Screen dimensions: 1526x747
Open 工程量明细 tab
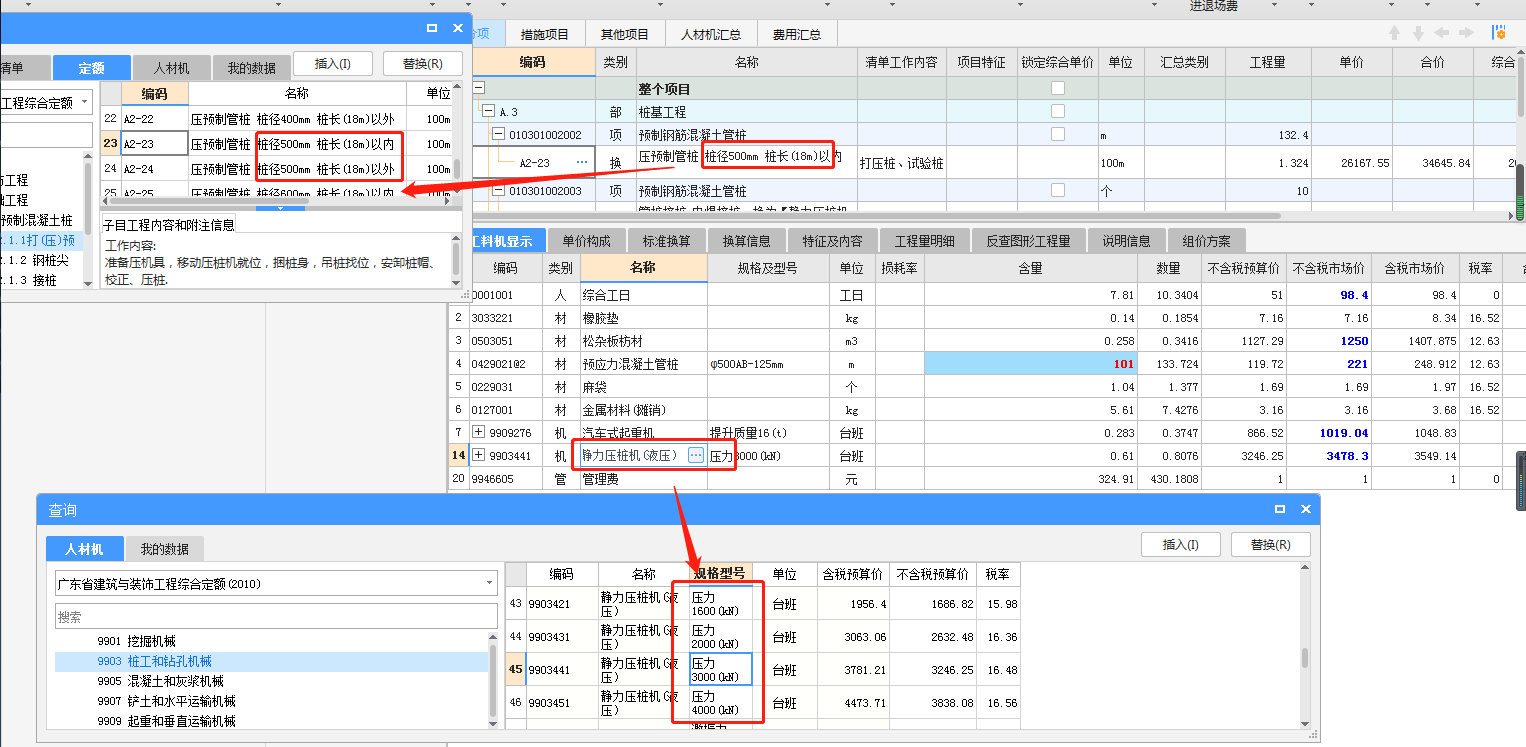[924, 241]
